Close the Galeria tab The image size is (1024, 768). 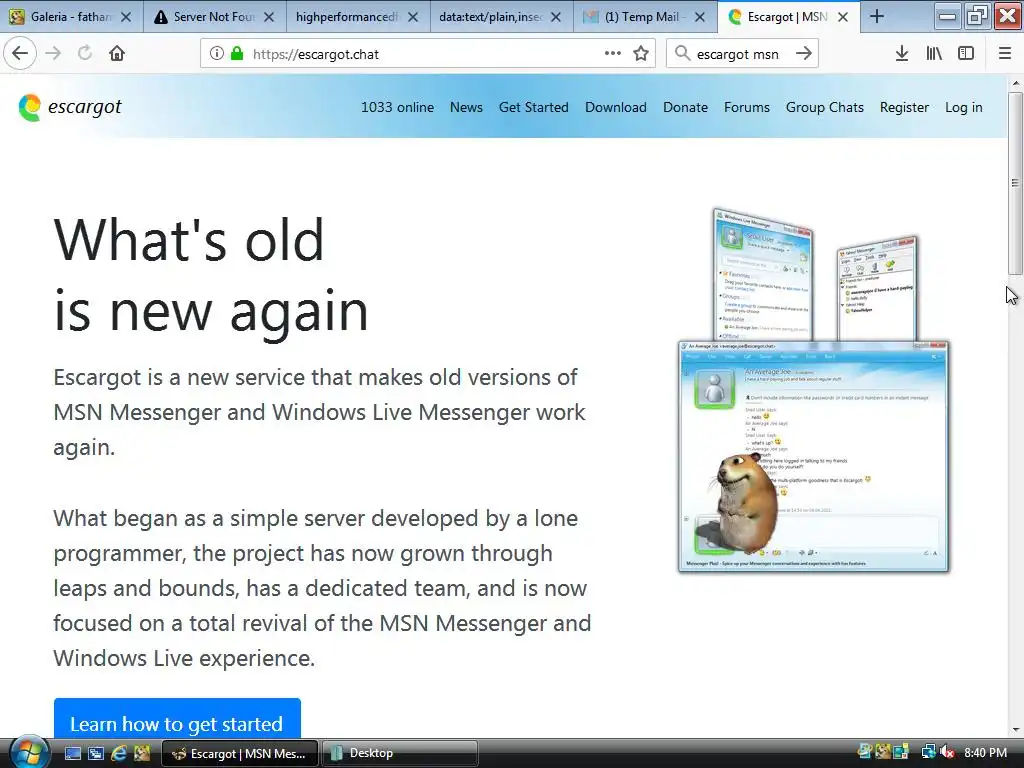(127, 17)
